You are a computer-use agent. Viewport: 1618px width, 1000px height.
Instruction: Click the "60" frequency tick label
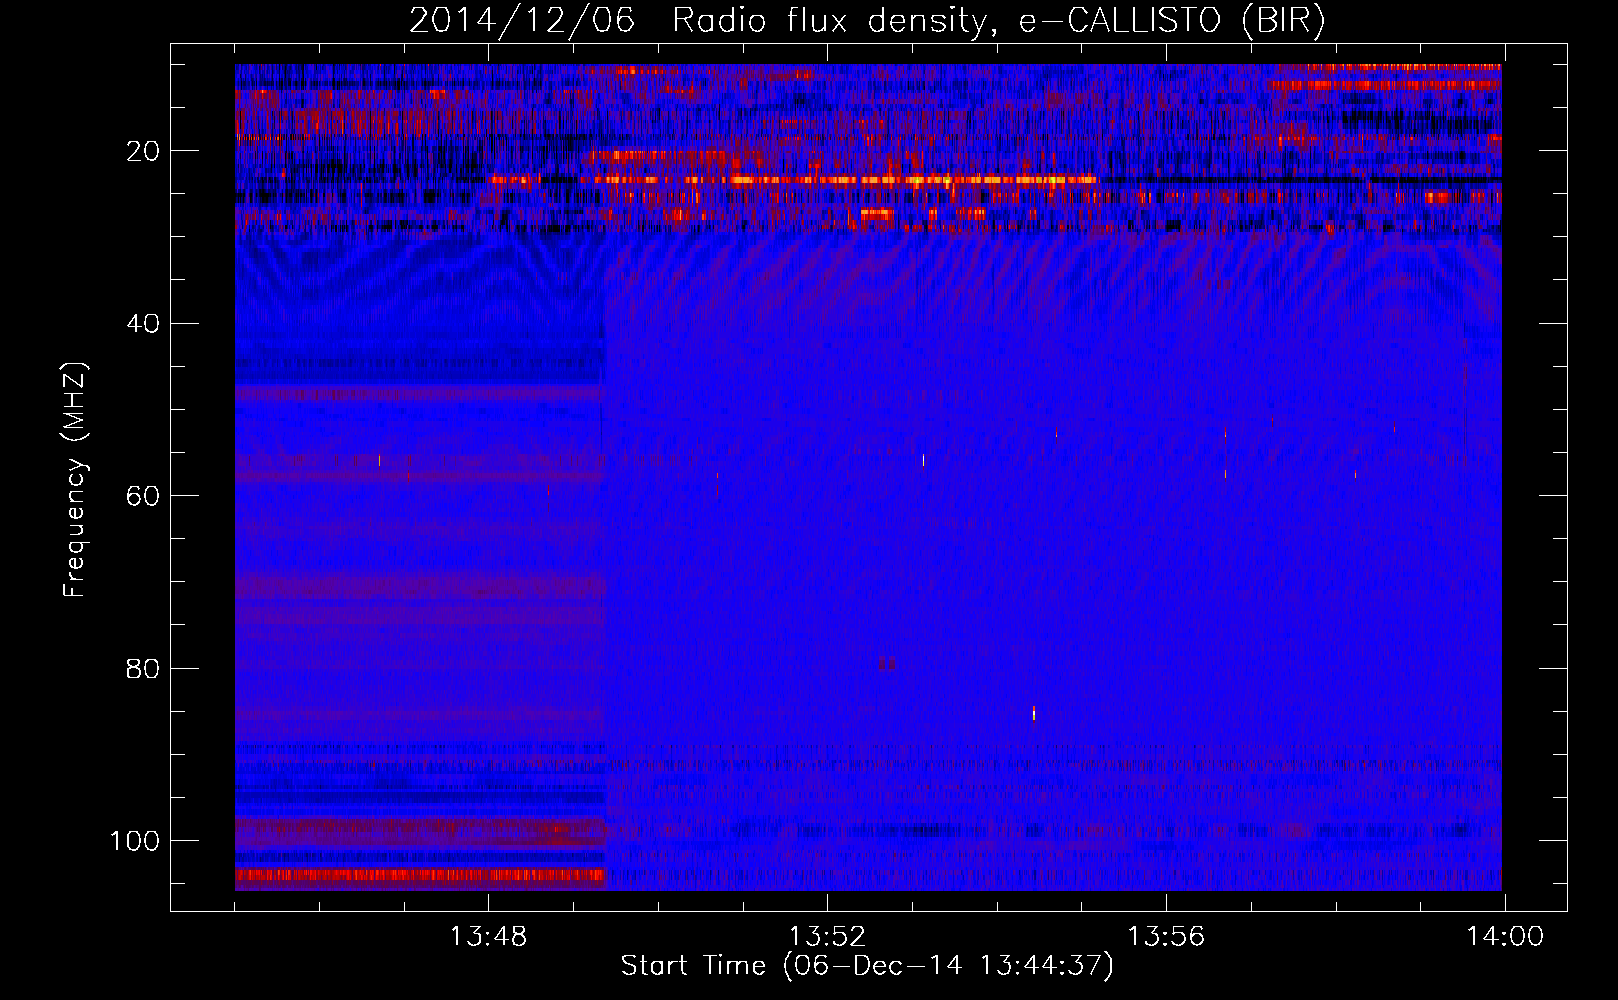click(x=143, y=496)
